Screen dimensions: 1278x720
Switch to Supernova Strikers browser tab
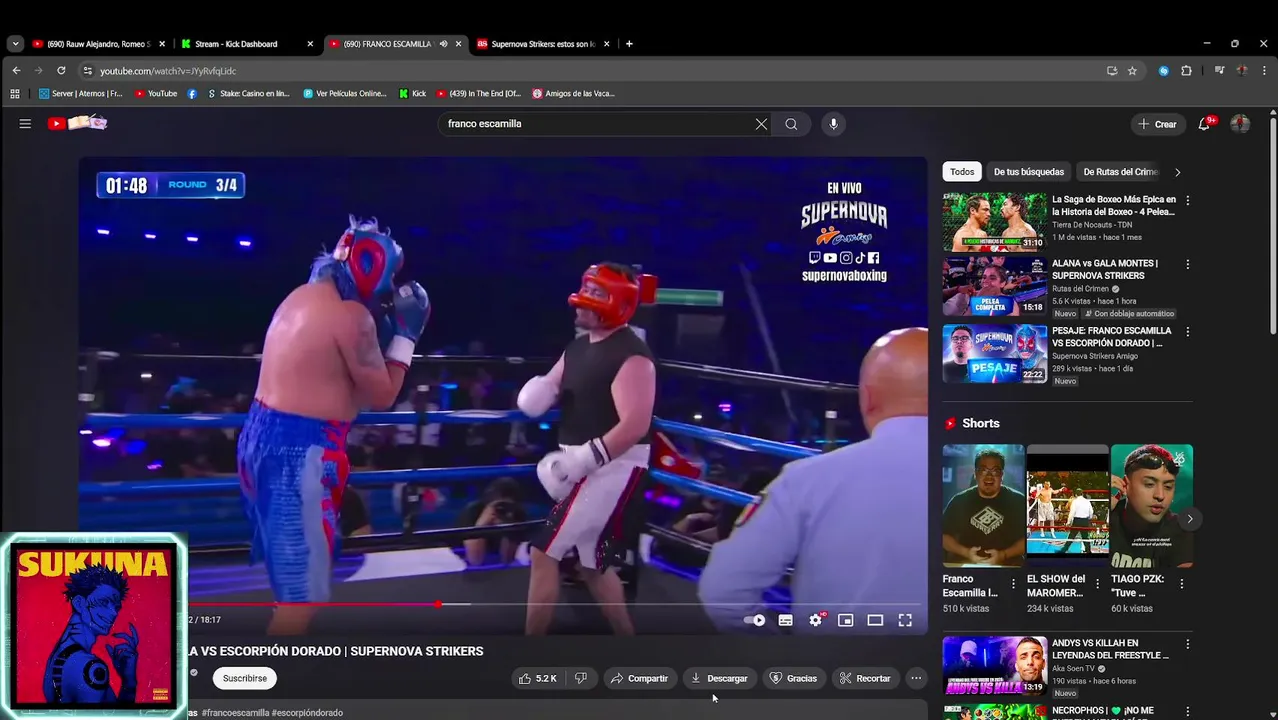pos(544,44)
